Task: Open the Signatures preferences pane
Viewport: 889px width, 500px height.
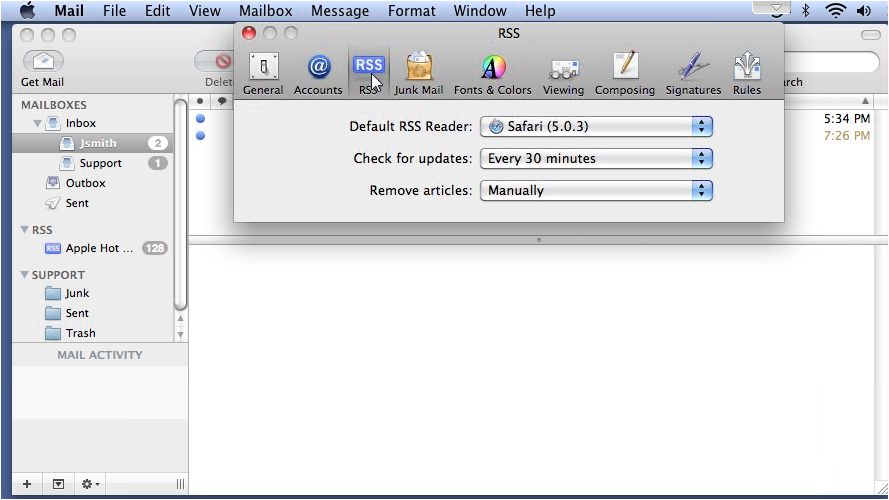Action: [693, 74]
